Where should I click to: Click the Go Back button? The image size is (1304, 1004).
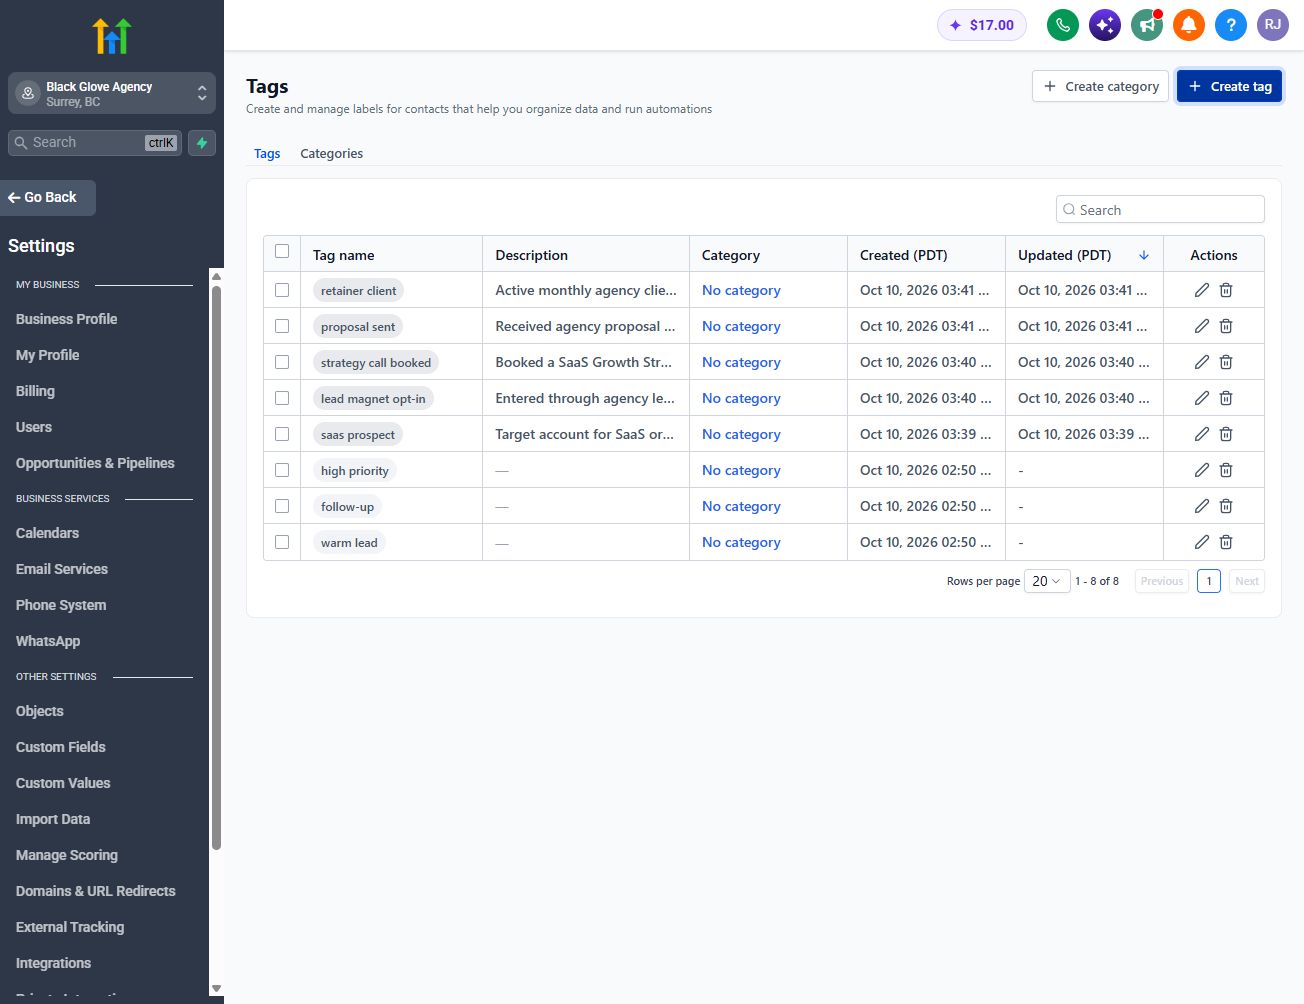[x=48, y=197]
